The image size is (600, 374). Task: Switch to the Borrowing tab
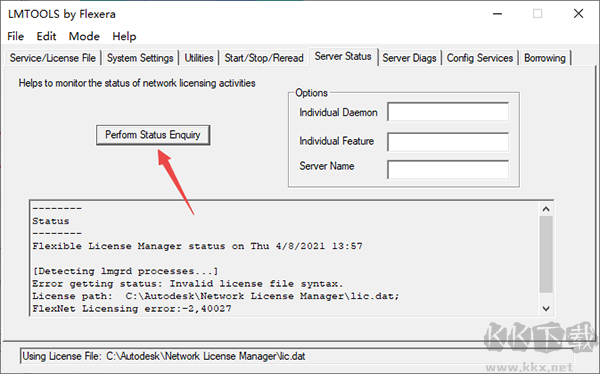(x=545, y=58)
